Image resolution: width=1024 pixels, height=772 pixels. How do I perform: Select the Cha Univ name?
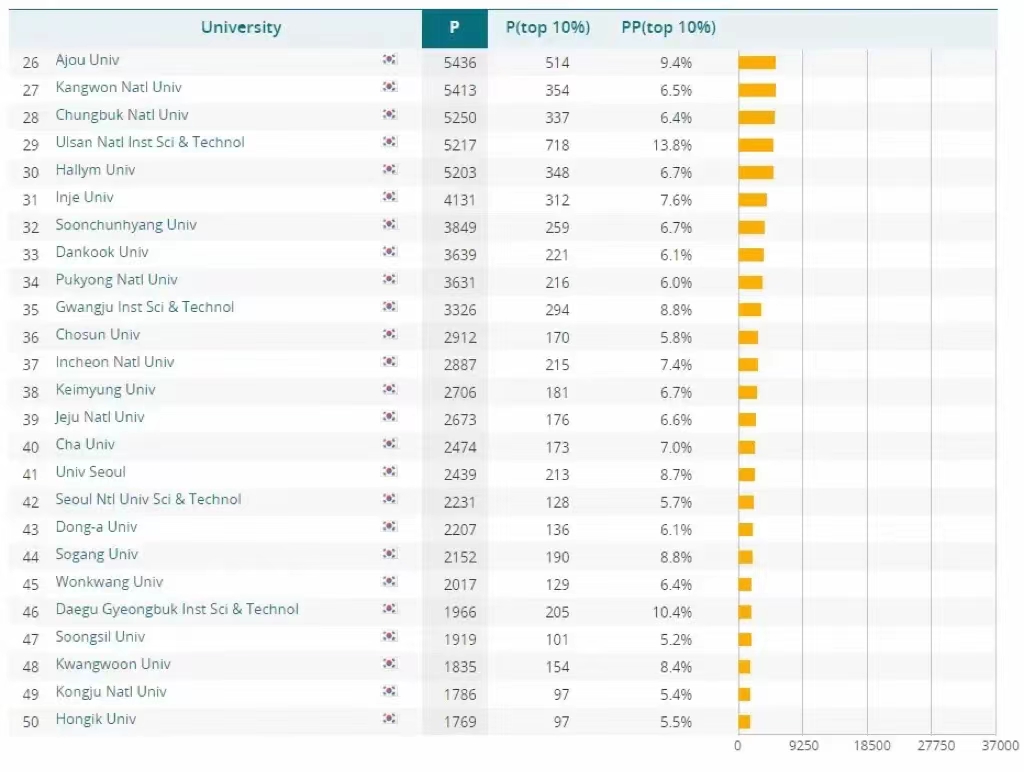pyautogui.click(x=85, y=444)
